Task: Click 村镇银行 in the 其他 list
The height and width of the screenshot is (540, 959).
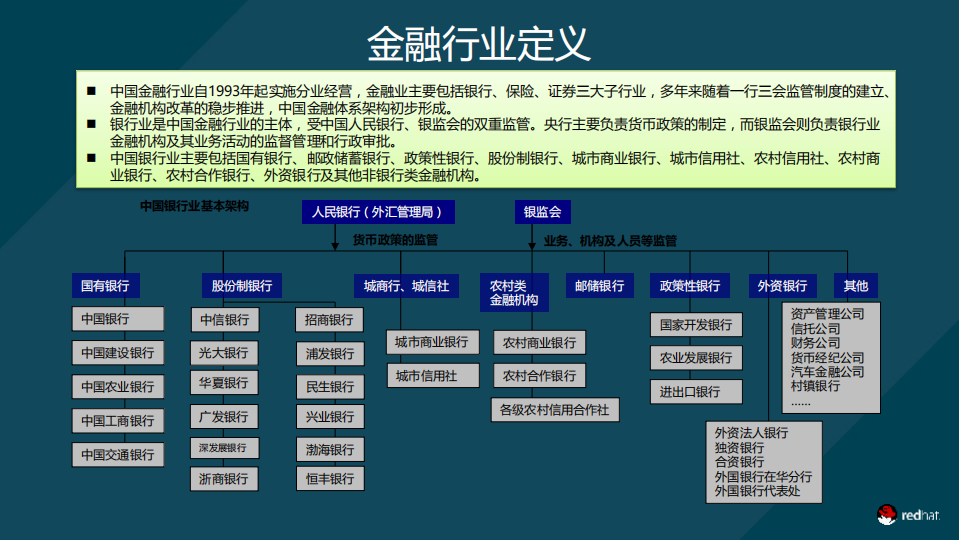Action: click(815, 386)
